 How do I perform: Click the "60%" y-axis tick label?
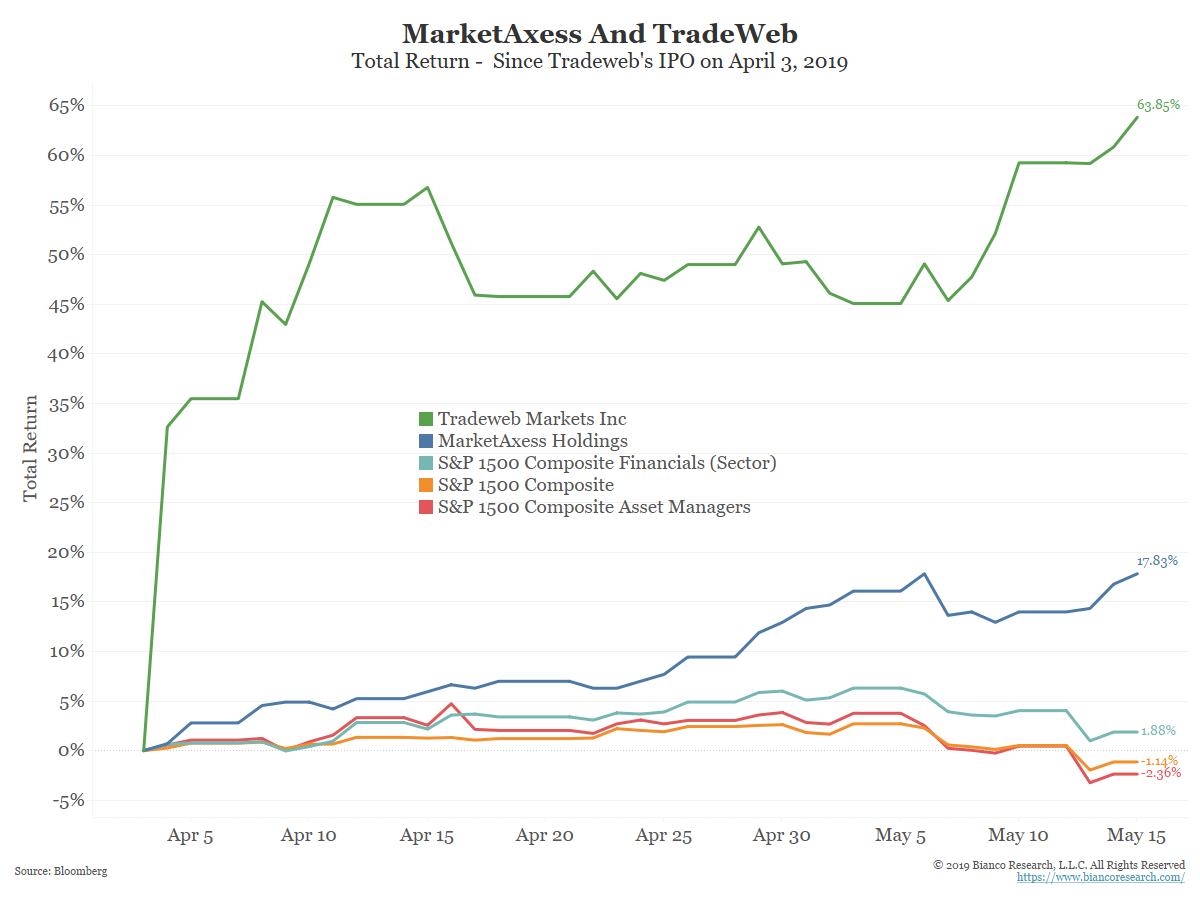(67, 155)
